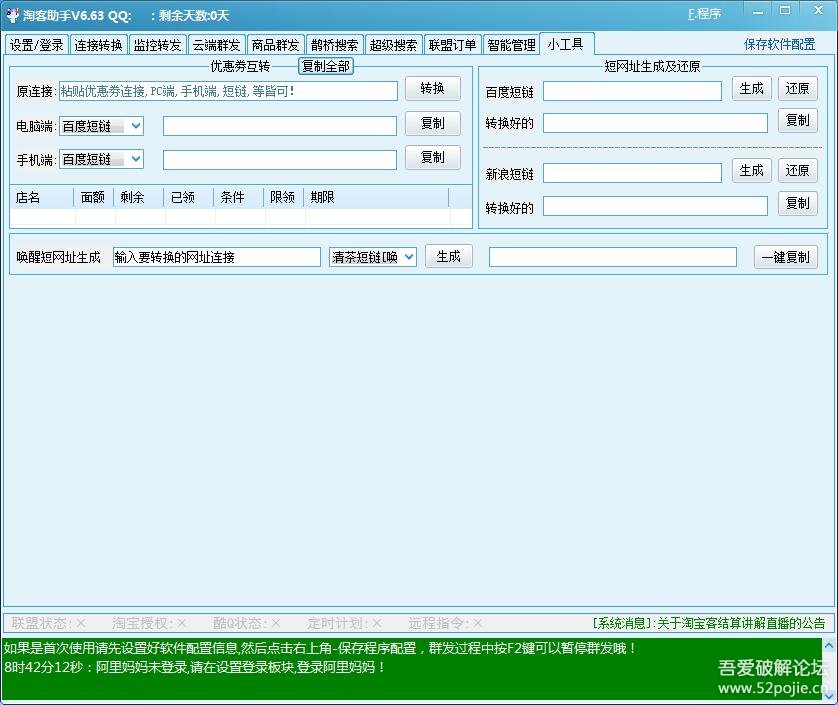Click the 剩余 column header
Viewport: 838px width, 705px height.
pyautogui.click(x=138, y=197)
